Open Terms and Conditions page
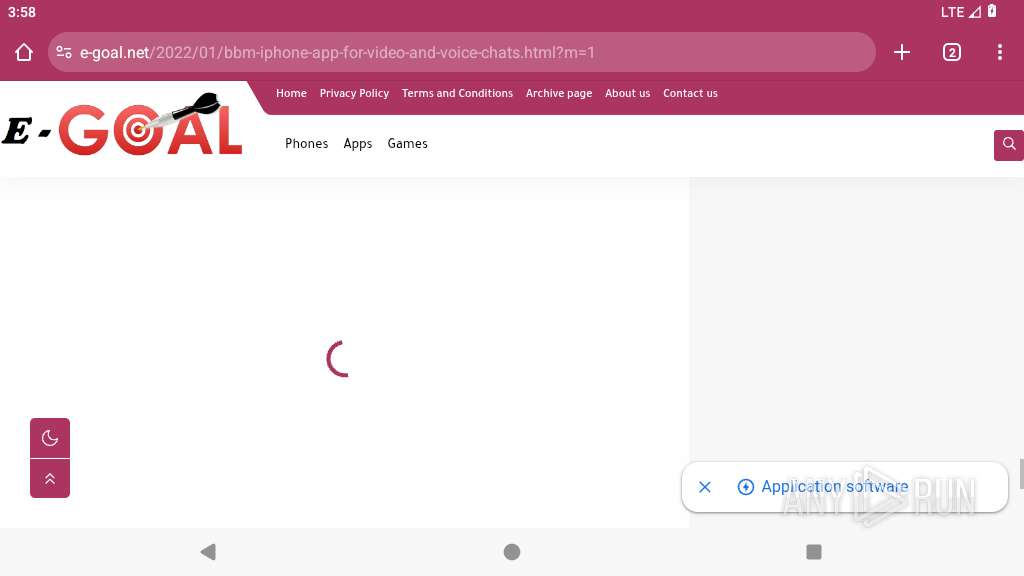This screenshot has width=1024, height=576. (x=457, y=93)
